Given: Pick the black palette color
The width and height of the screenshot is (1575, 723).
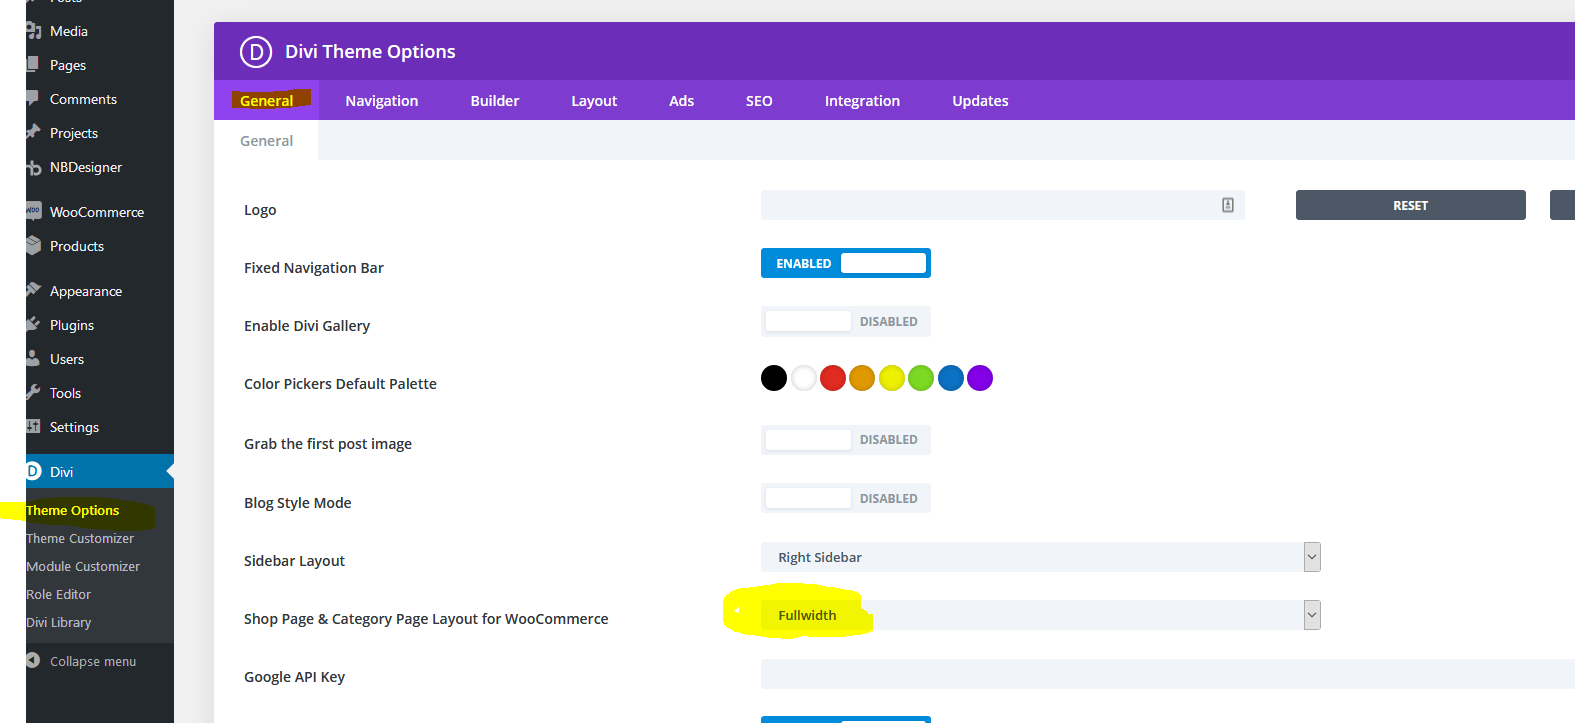Looking at the screenshot, I should [x=774, y=378].
